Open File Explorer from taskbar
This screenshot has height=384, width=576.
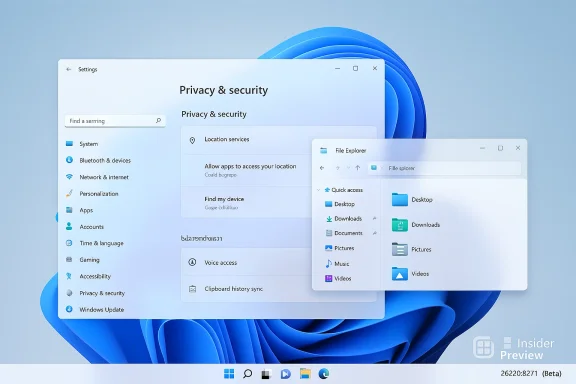click(305, 374)
